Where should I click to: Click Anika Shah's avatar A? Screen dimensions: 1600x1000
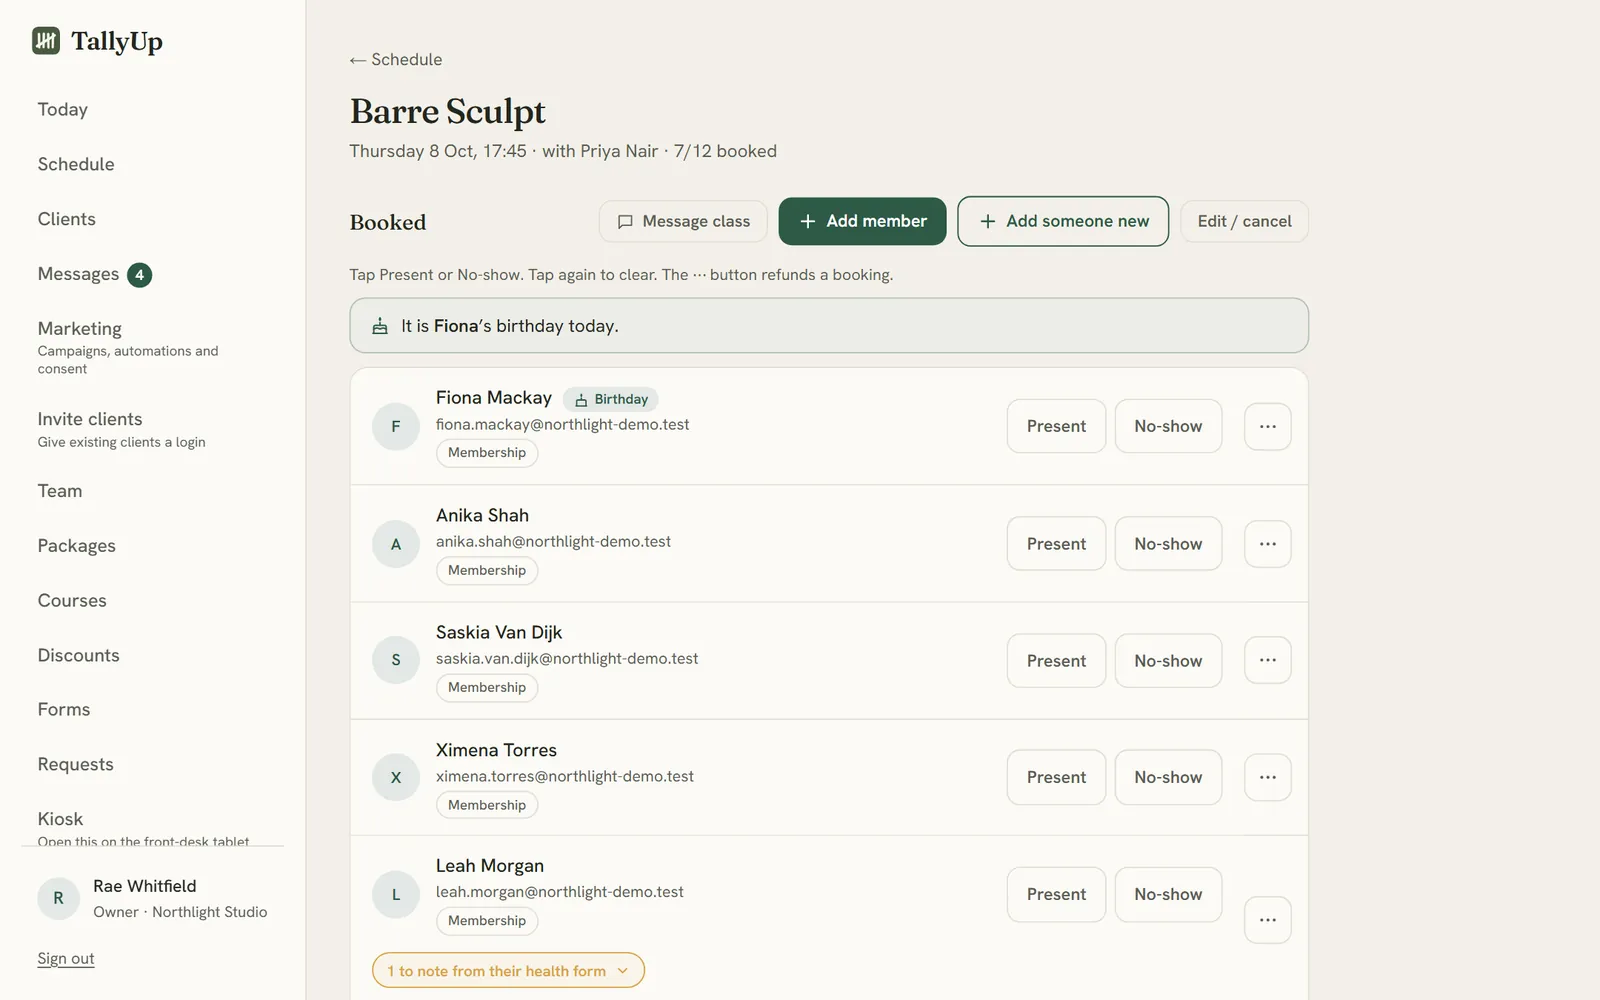tap(396, 544)
